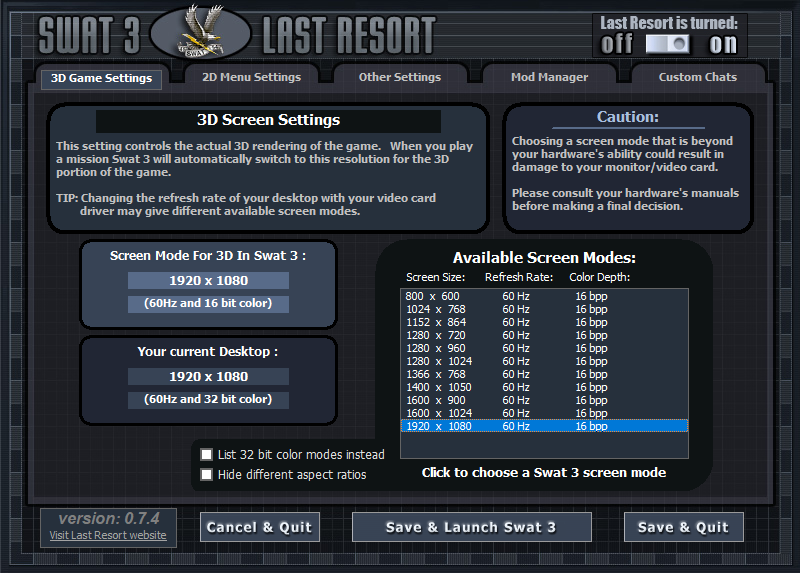Click the 'Caution:' heading
This screenshot has width=800, height=573.
628,117
